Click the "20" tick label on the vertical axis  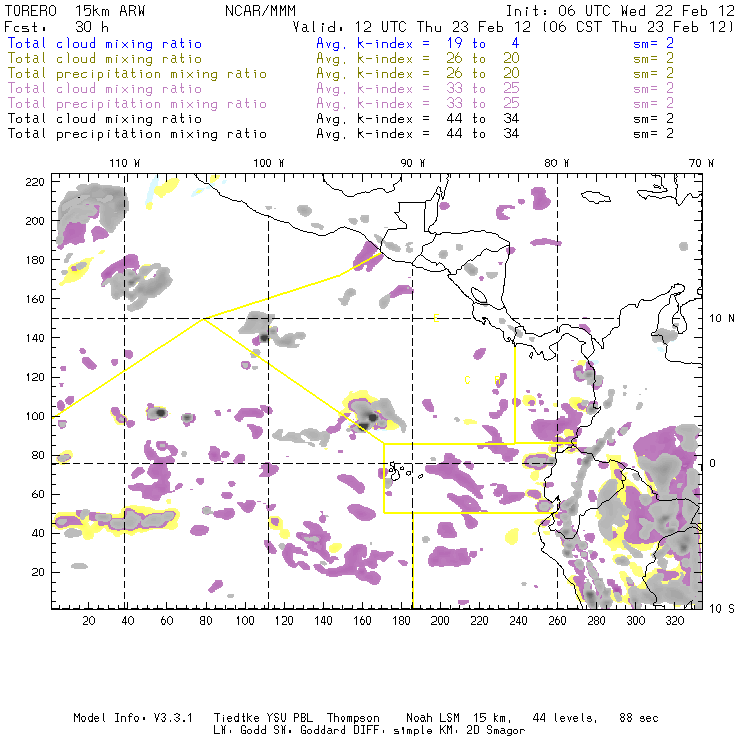(x=39, y=572)
